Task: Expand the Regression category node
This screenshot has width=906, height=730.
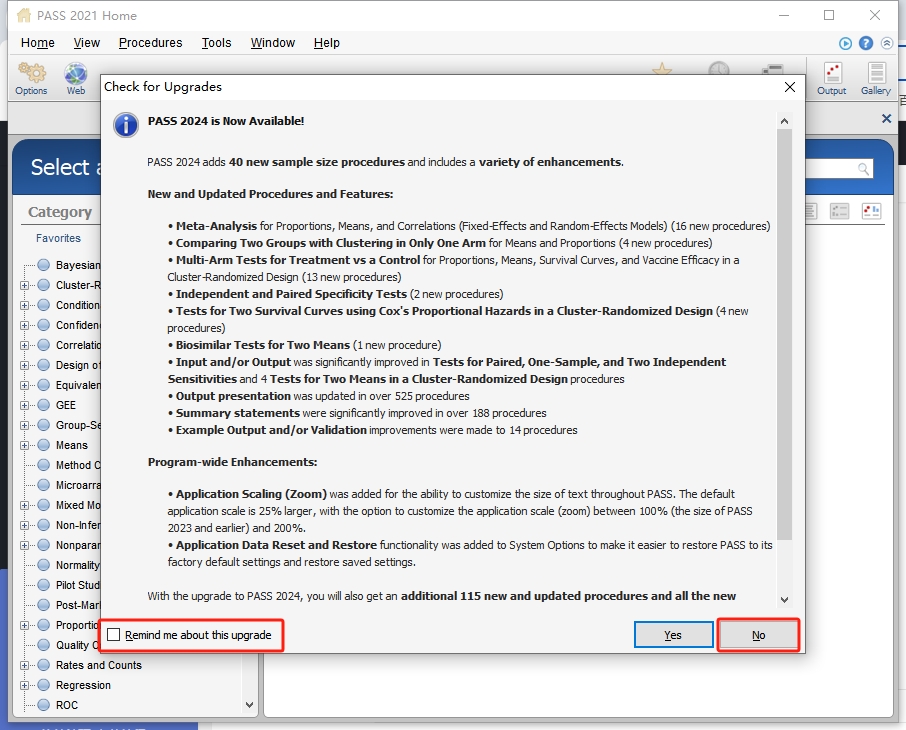Action: tap(24, 685)
